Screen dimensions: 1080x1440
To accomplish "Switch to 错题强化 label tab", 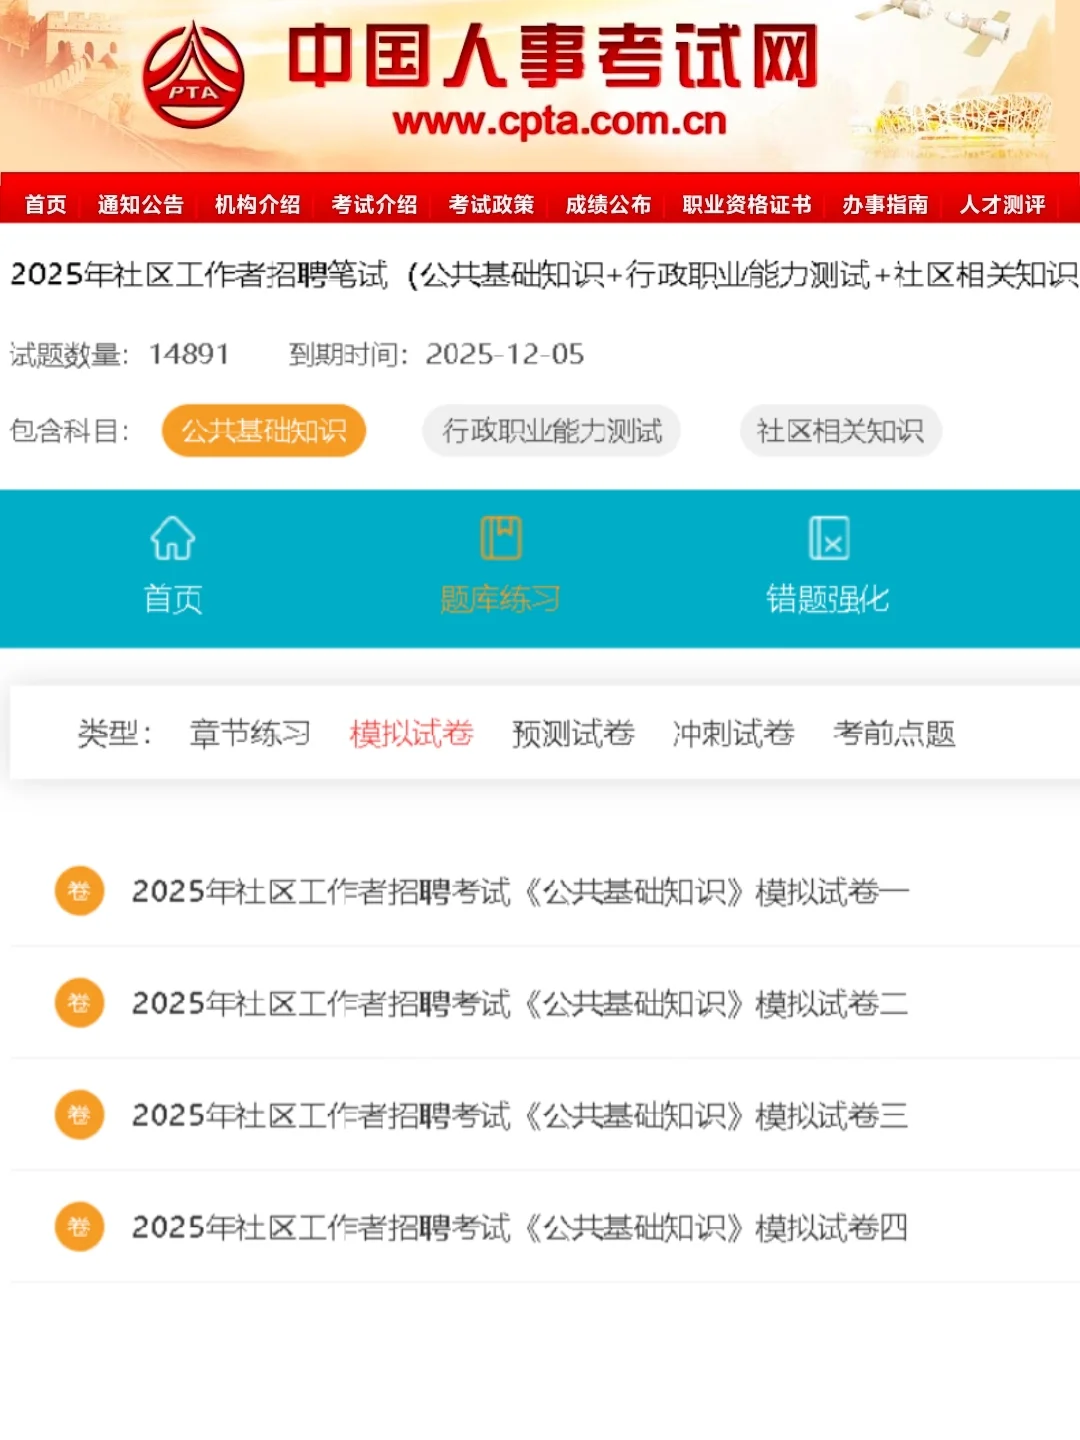I will tap(828, 599).
